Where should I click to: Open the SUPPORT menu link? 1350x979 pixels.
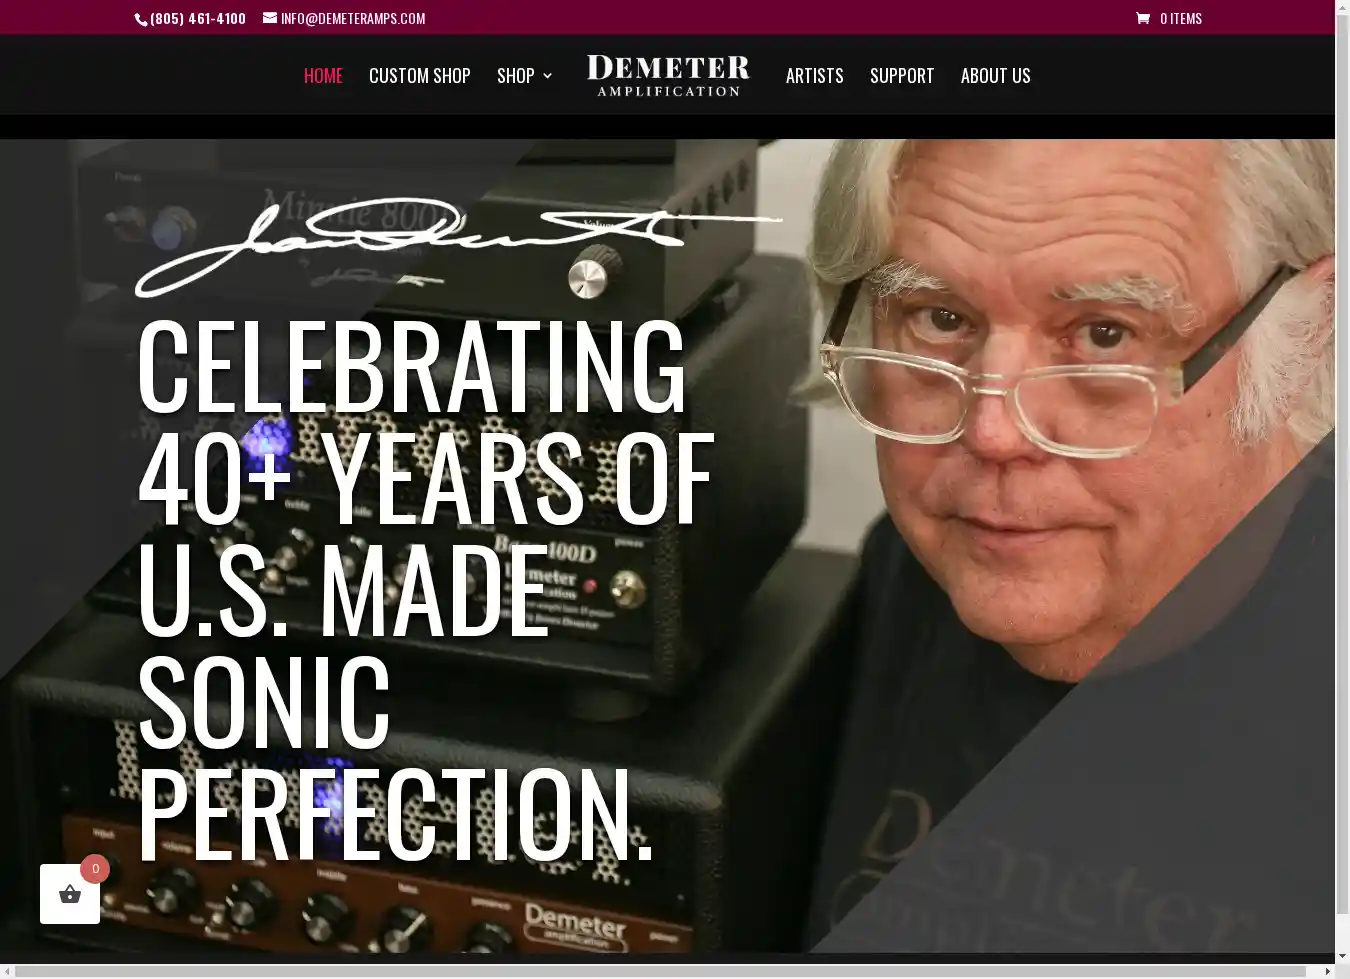pos(902,76)
